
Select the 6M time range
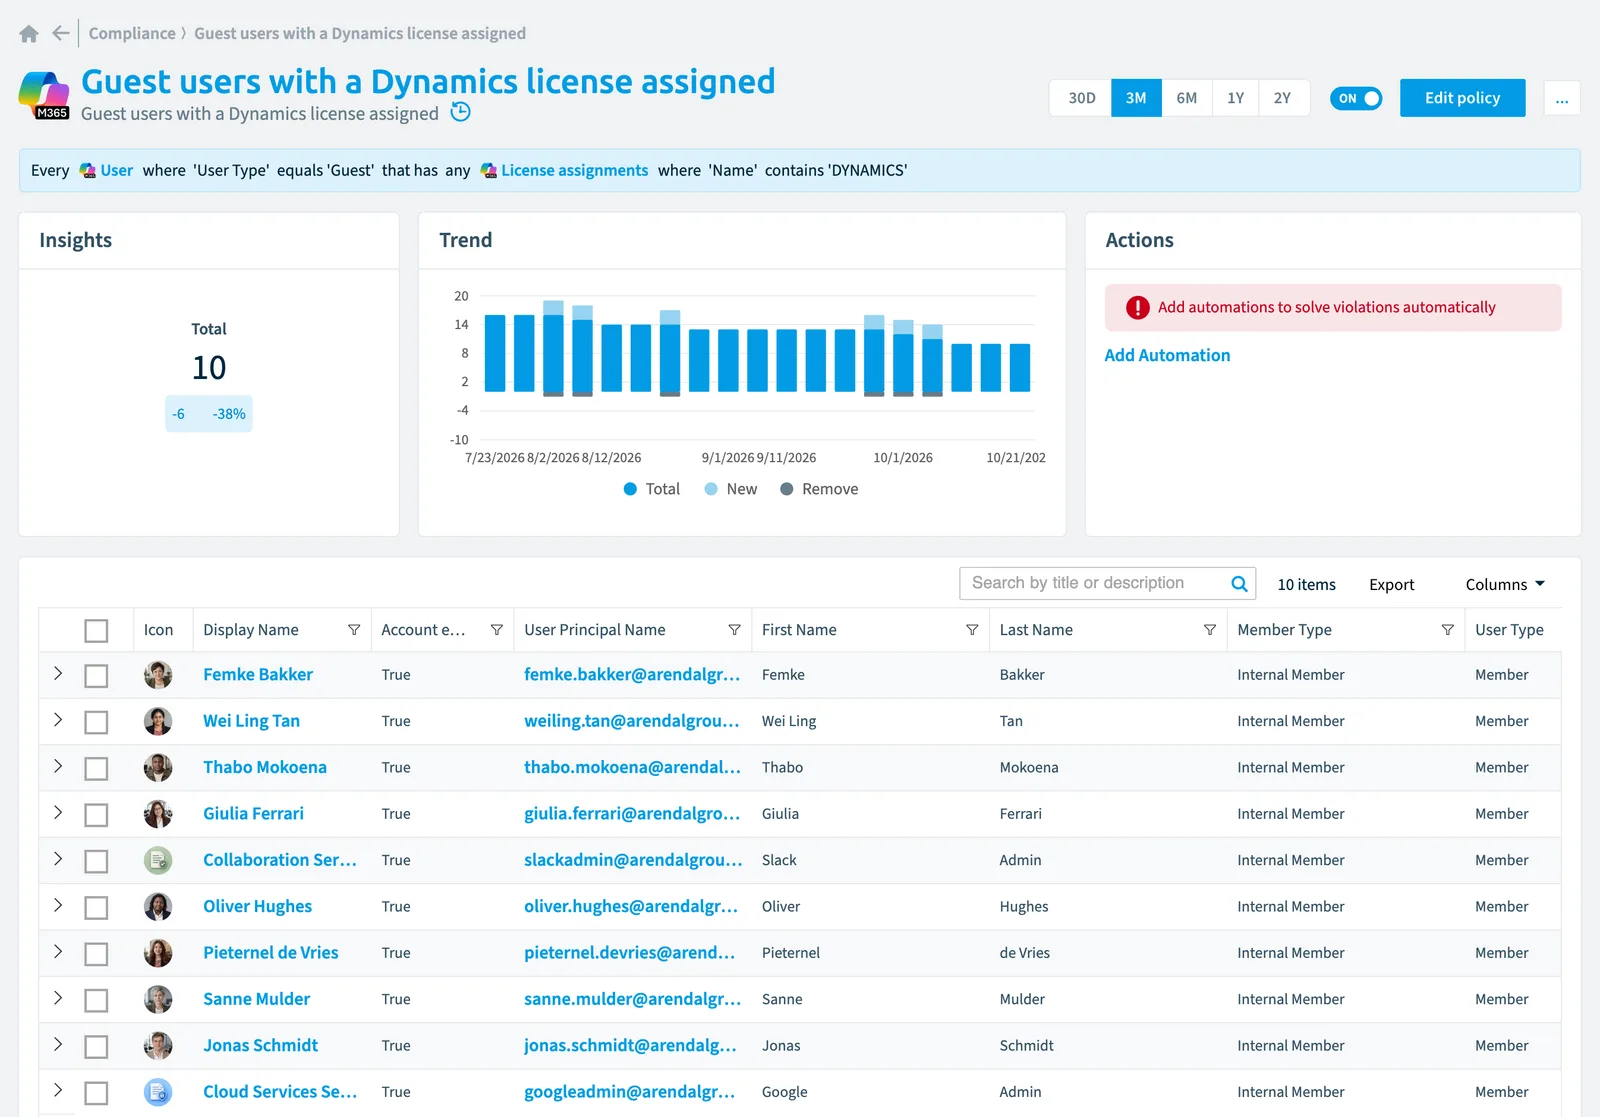1187,98
